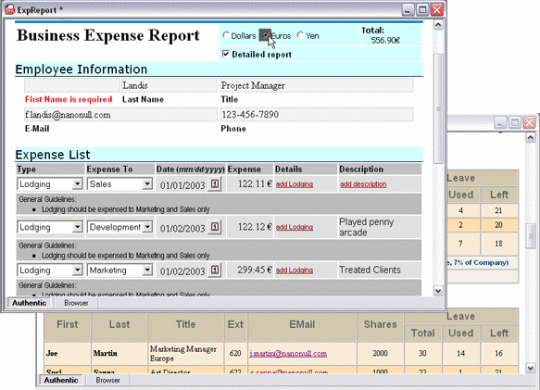The image size is (540, 390).
Task: Click the Shares value 2000
Action: pyautogui.click(x=380, y=353)
